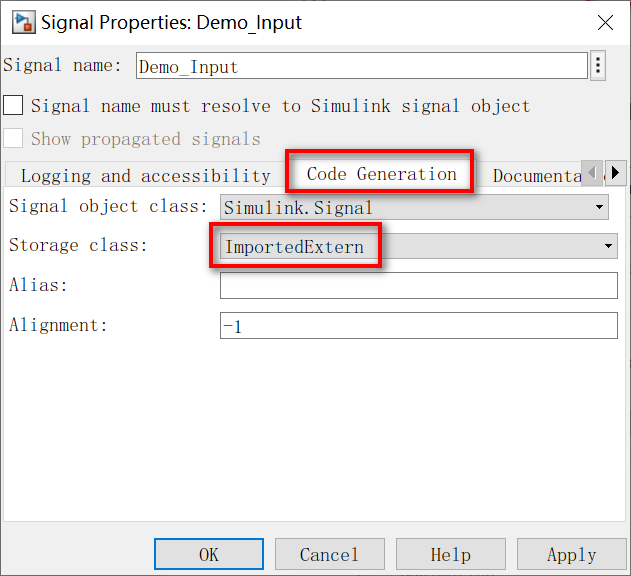Open the Storage class dropdown arrow

pyautogui.click(x=608, y=246)
